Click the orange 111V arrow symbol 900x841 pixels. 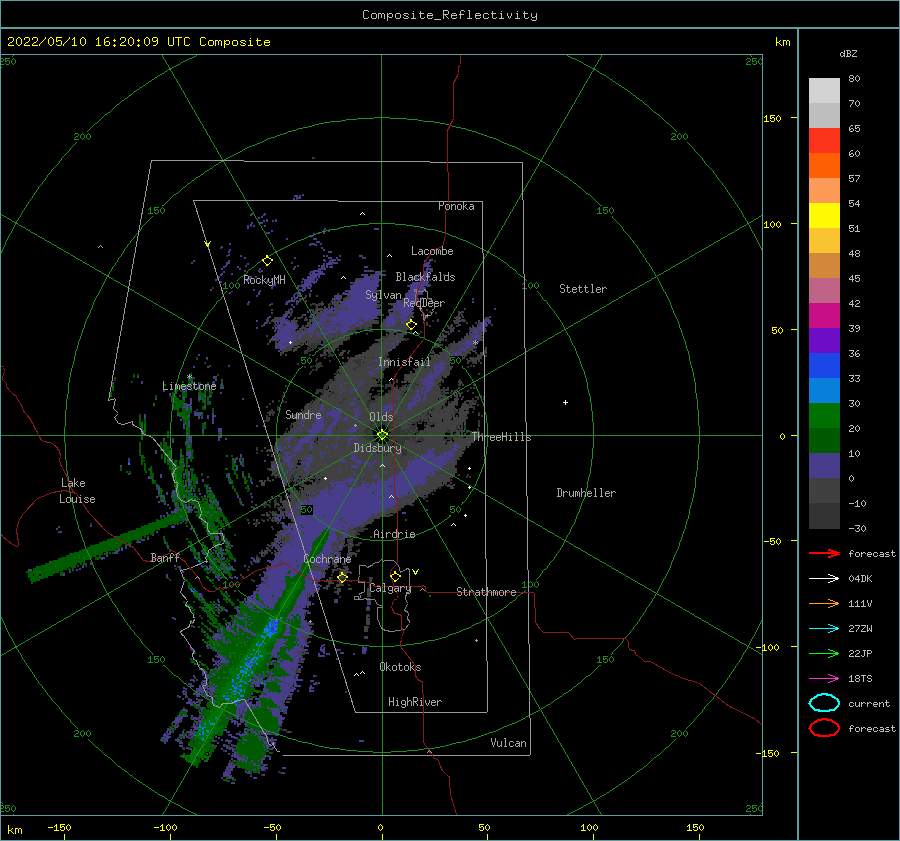click(x=824, y=603)
